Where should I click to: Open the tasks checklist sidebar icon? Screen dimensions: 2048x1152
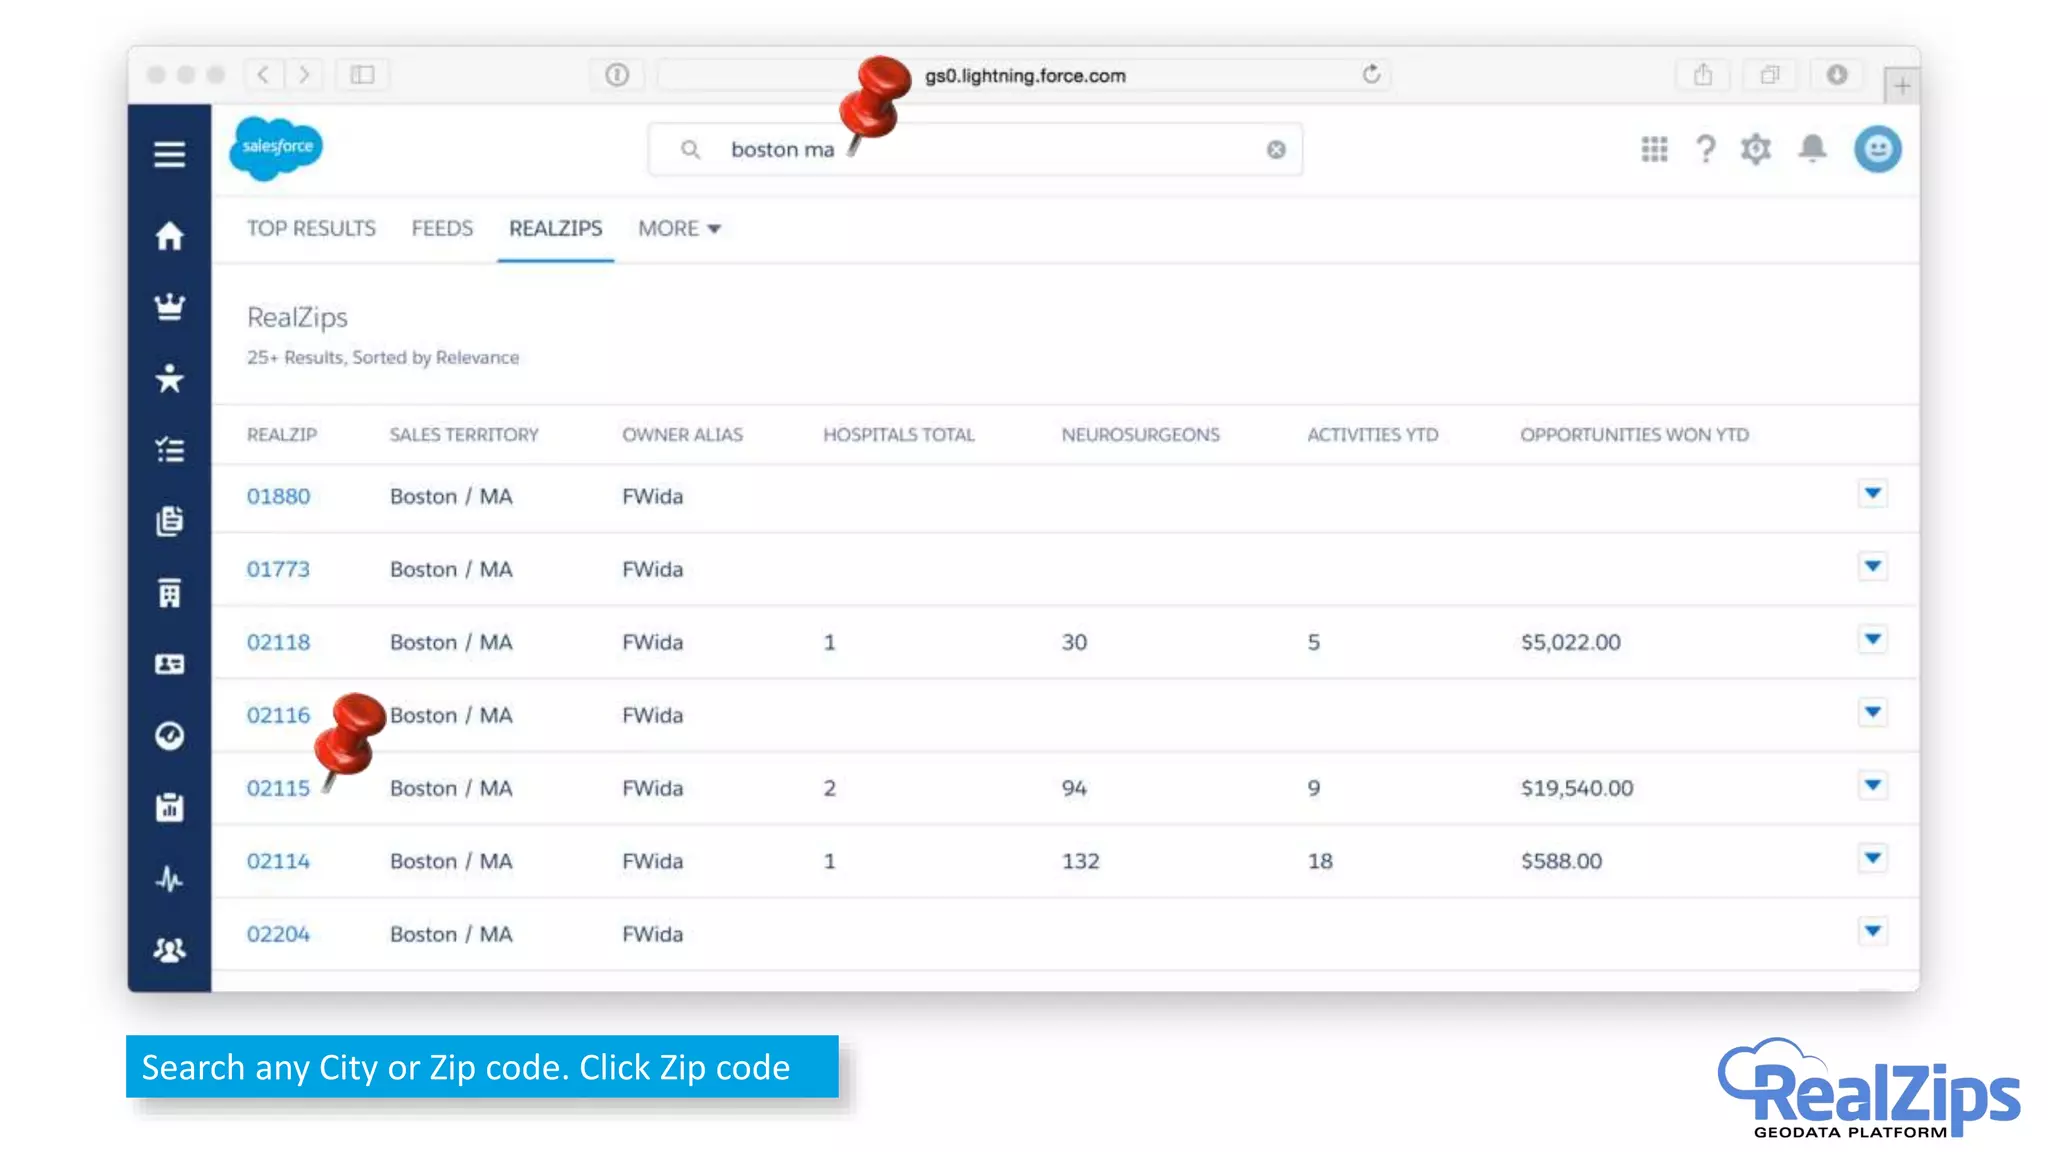169,450
